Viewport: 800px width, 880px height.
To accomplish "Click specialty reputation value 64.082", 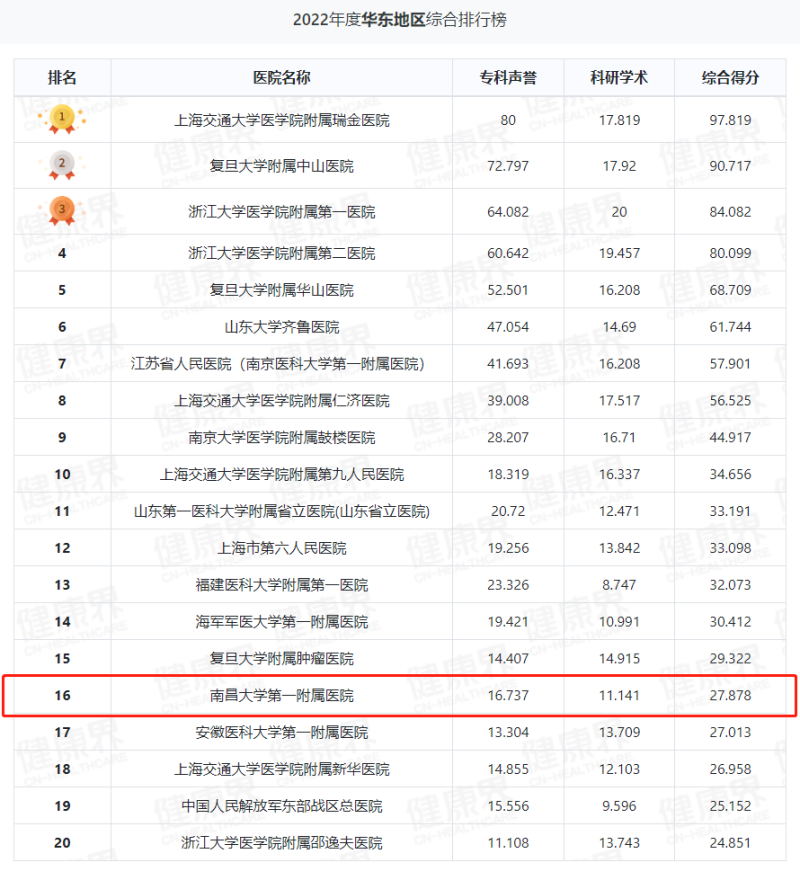I will 508,212.
